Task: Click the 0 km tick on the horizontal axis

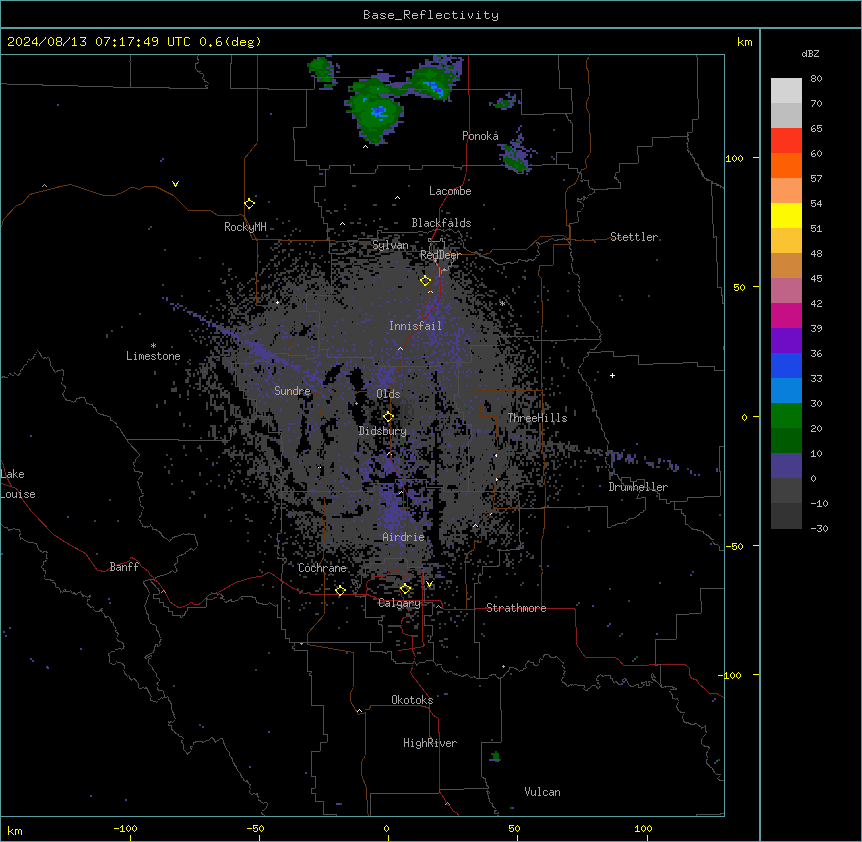Action: tap(386, 828)
